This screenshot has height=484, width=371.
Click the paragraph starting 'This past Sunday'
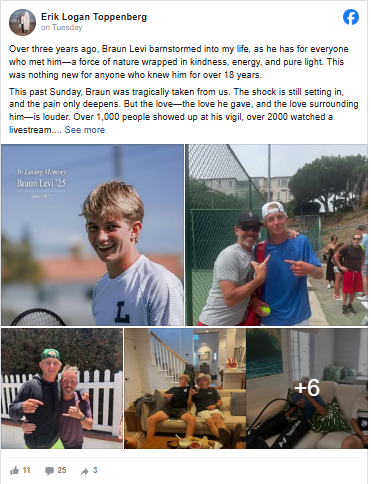[x=184, y=111]
